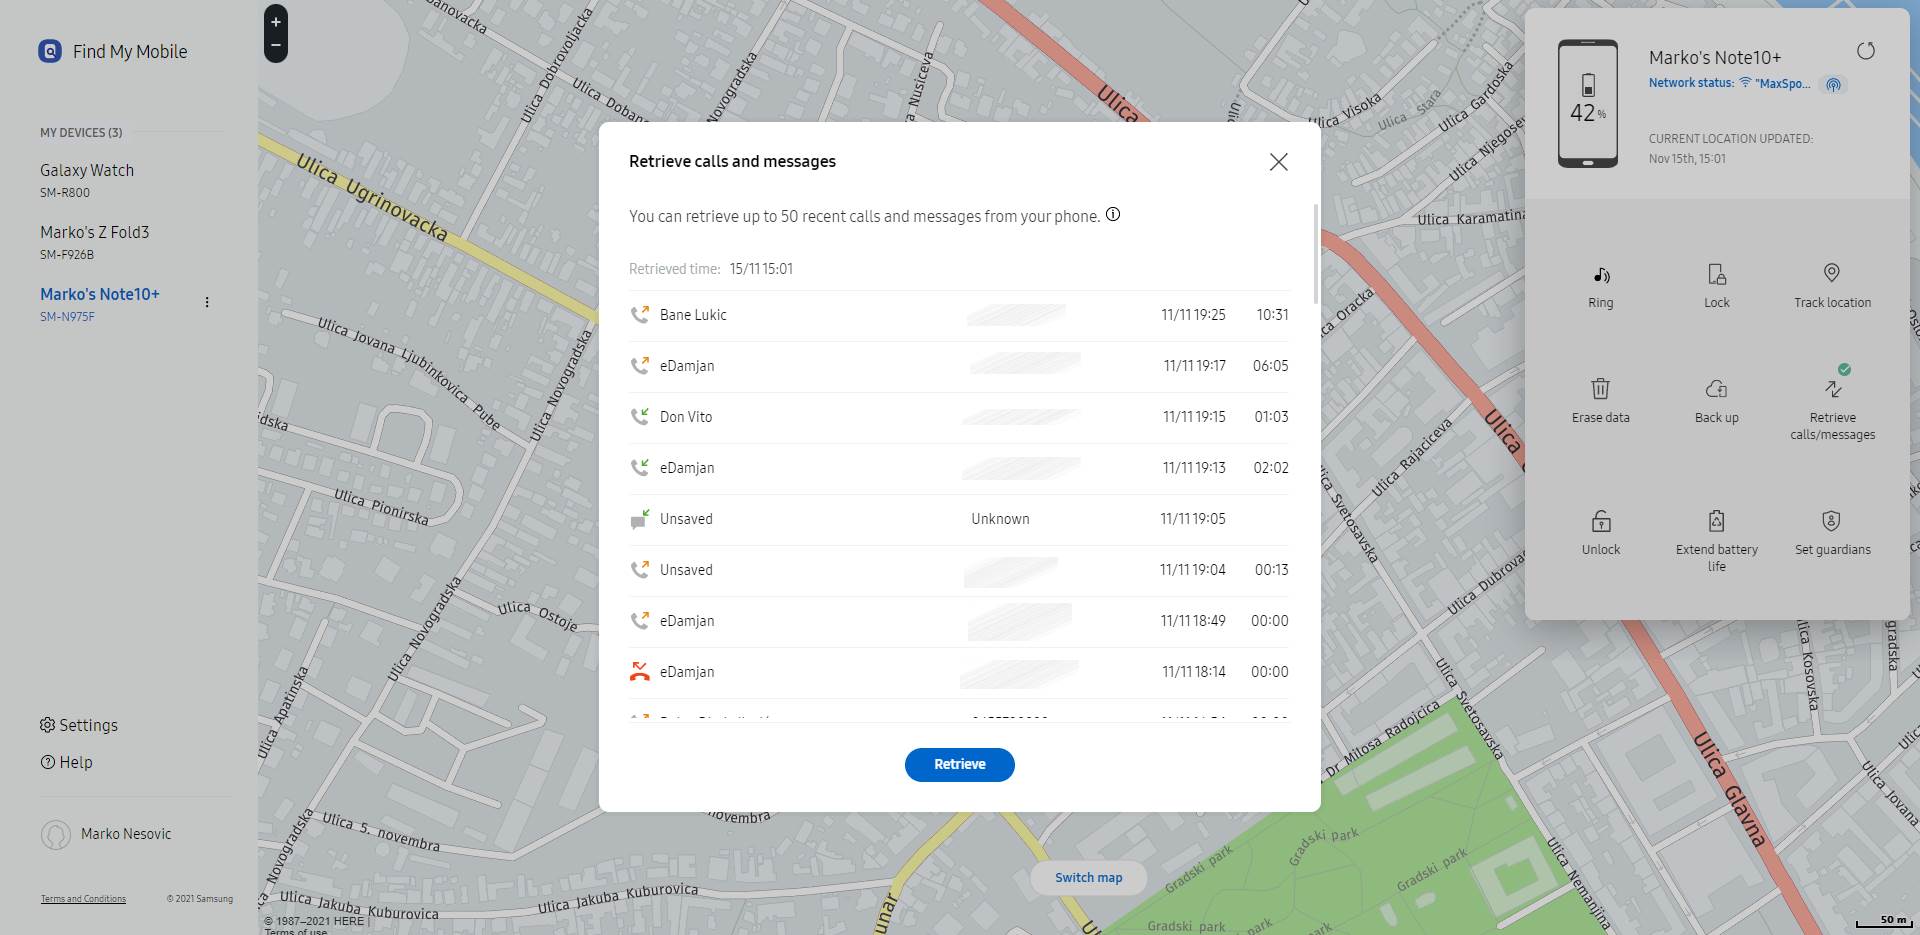This screenshot has width=1920, height=935.
Task: Zoom in using the map plus control
Action: tap(274, 20)
